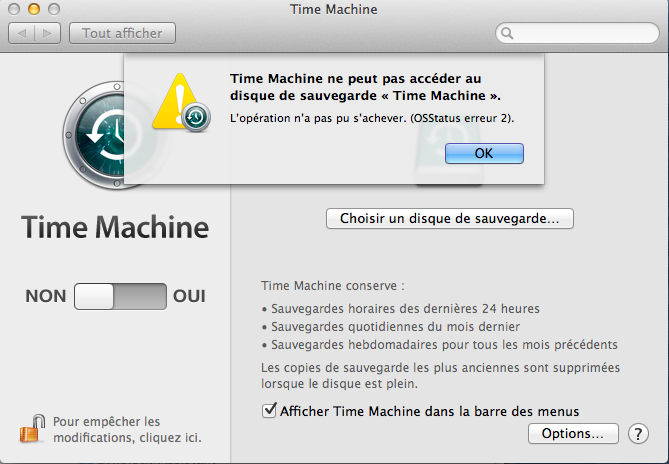Click the Sauvegardes horaires des dernières 24 heures line
The width and height of the screenshot is (669, 464).
pyautogui.click(x=401, y=308)
